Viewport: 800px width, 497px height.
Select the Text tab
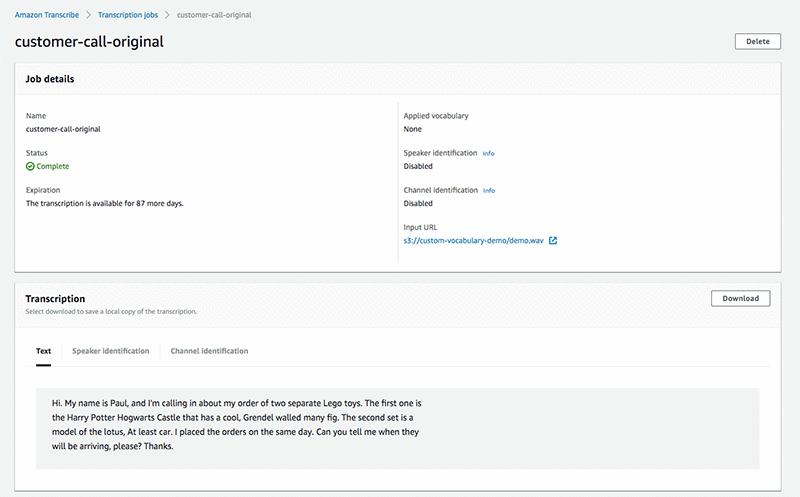coord(43,351)
